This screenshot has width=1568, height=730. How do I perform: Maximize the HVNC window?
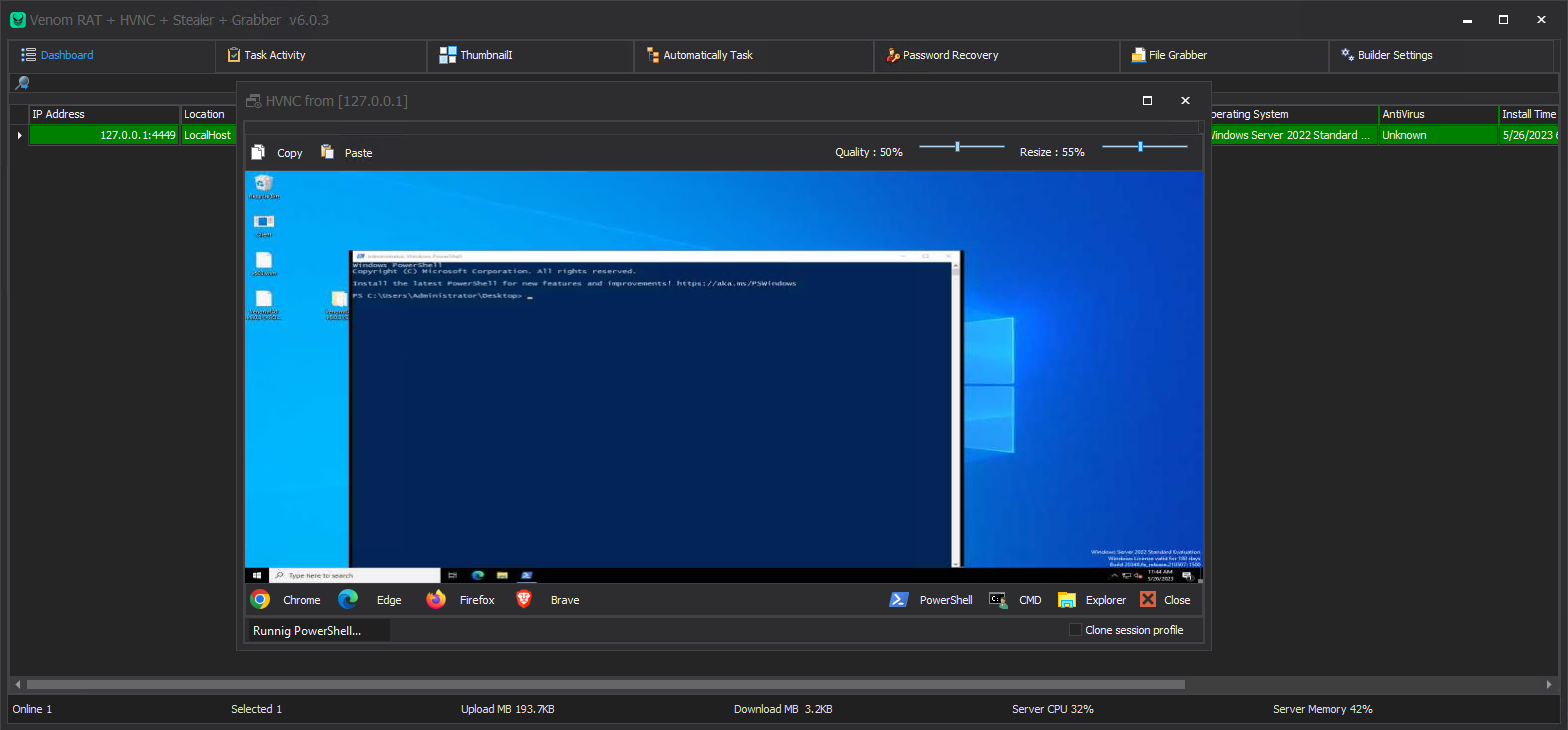(x=1147, y=100)
